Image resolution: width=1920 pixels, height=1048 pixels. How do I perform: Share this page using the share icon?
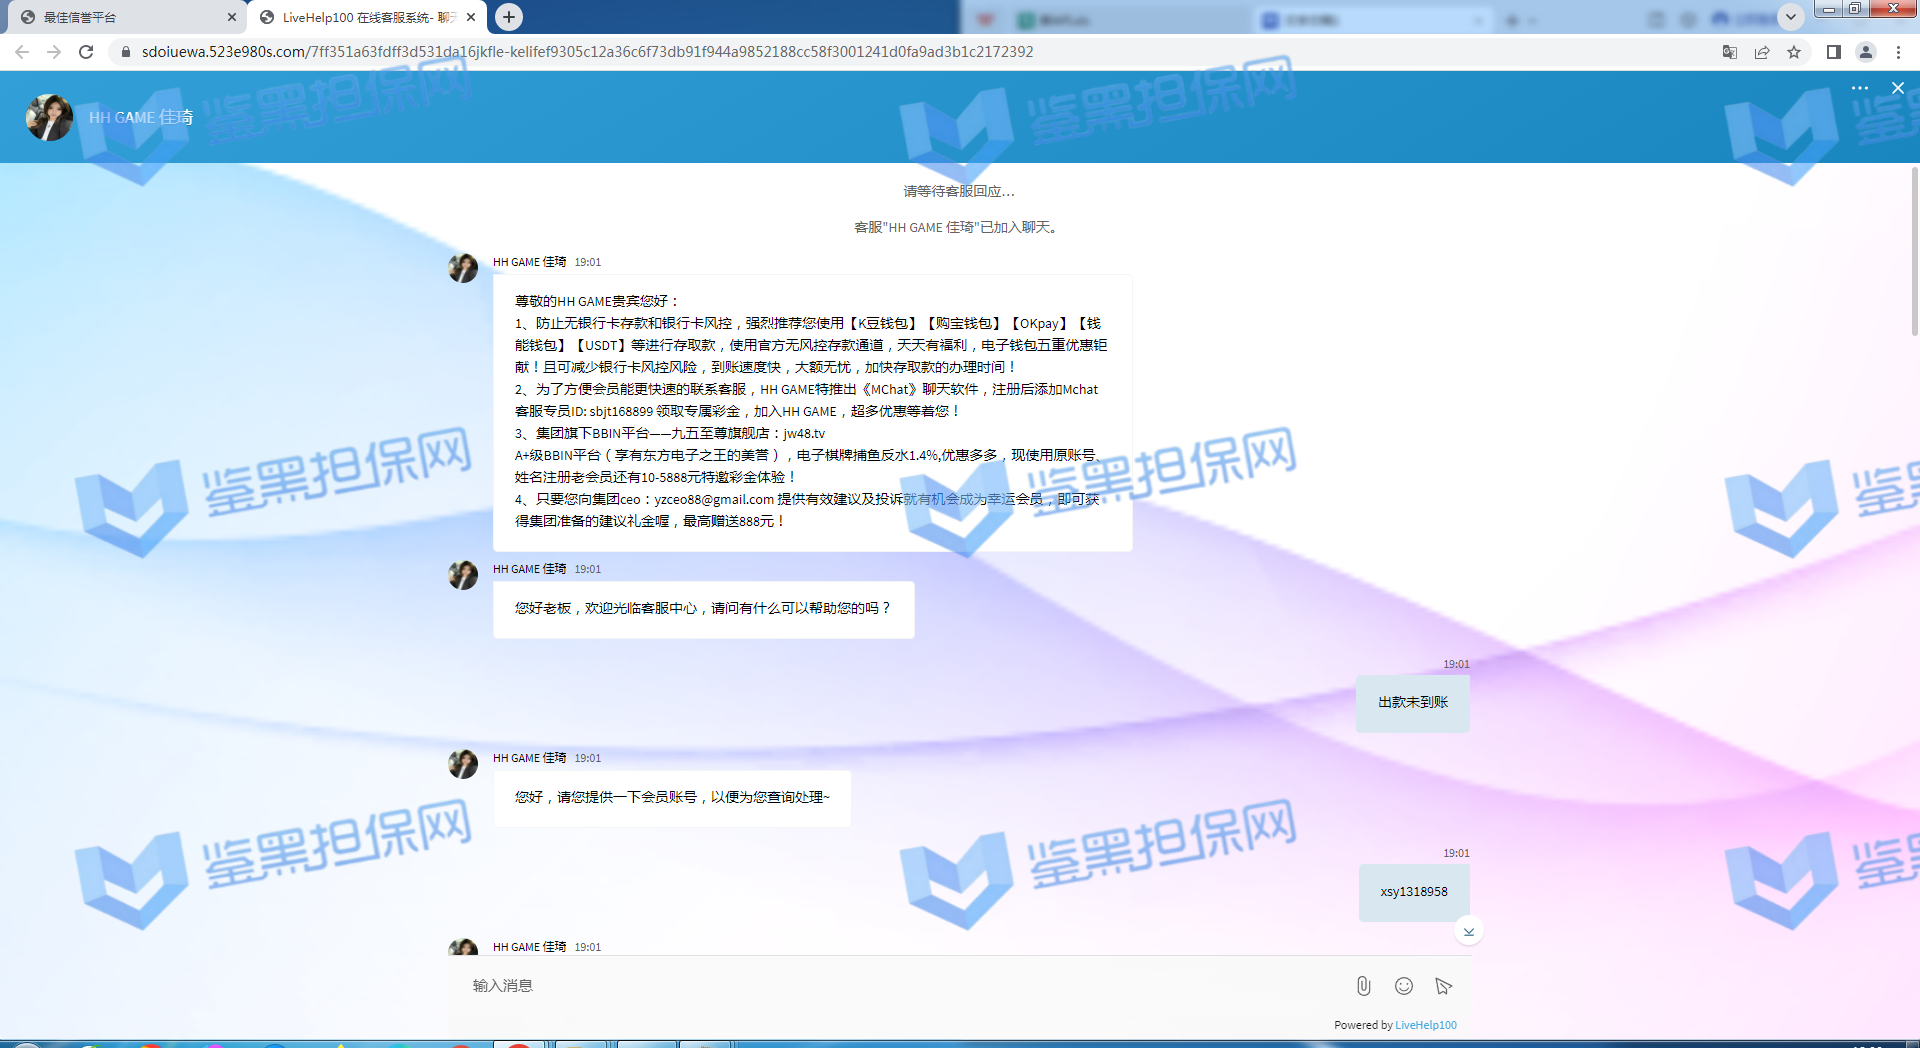point(1762,52)
